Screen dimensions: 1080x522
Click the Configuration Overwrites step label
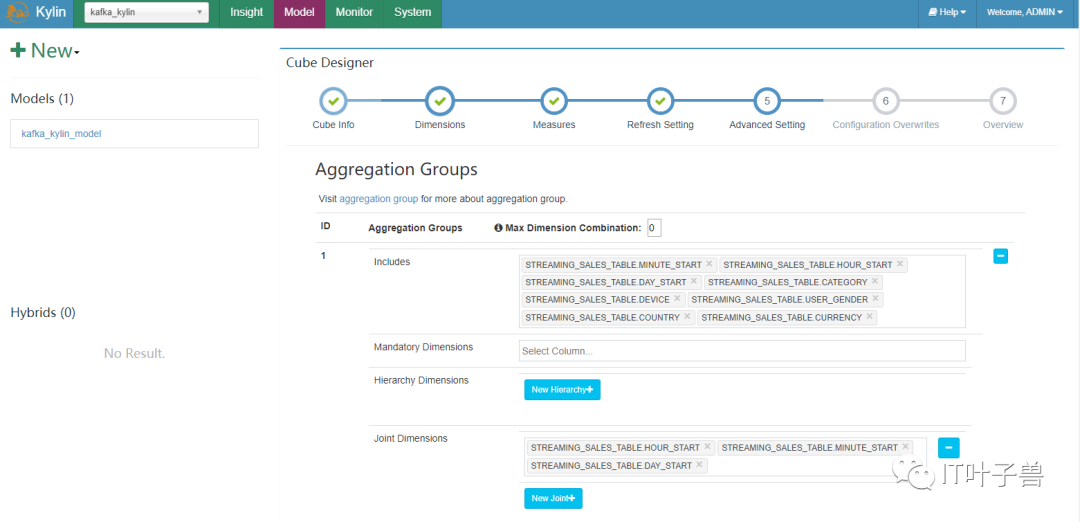(886, 125)
